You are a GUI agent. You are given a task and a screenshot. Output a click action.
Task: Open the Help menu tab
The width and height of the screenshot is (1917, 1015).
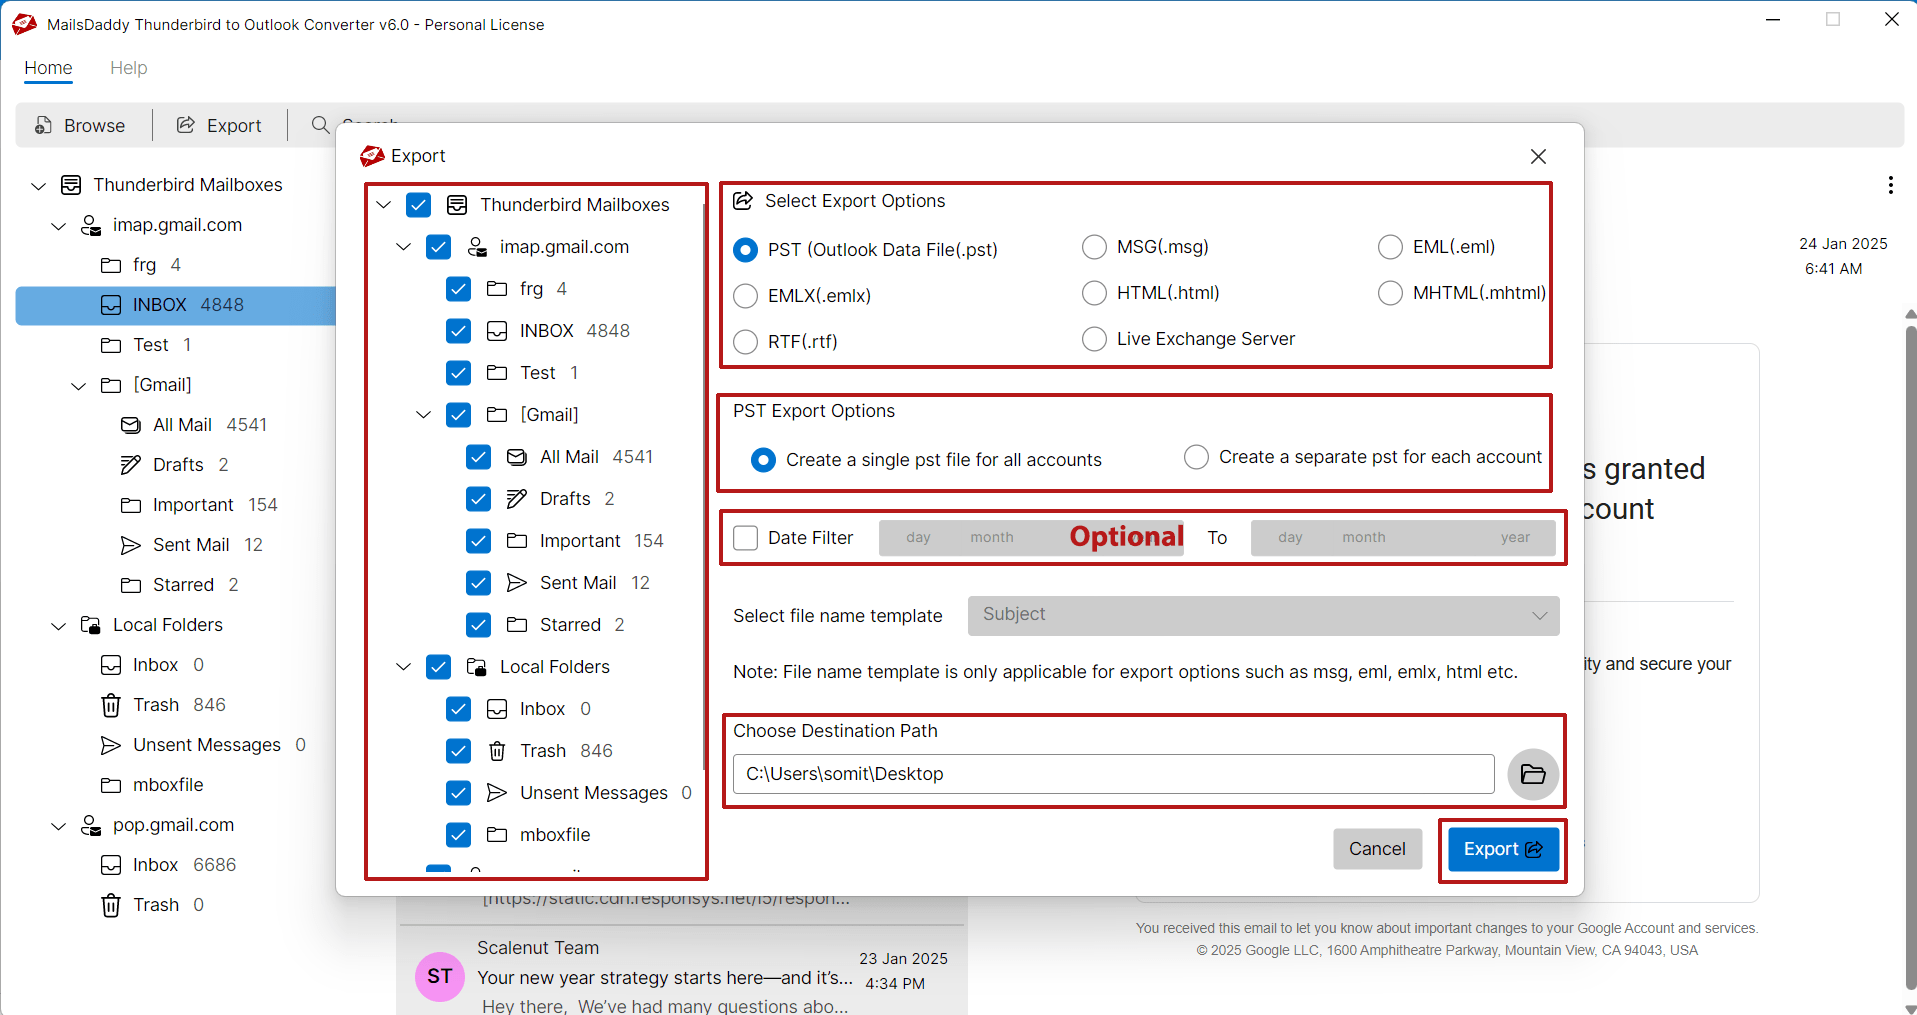[128, 68]
